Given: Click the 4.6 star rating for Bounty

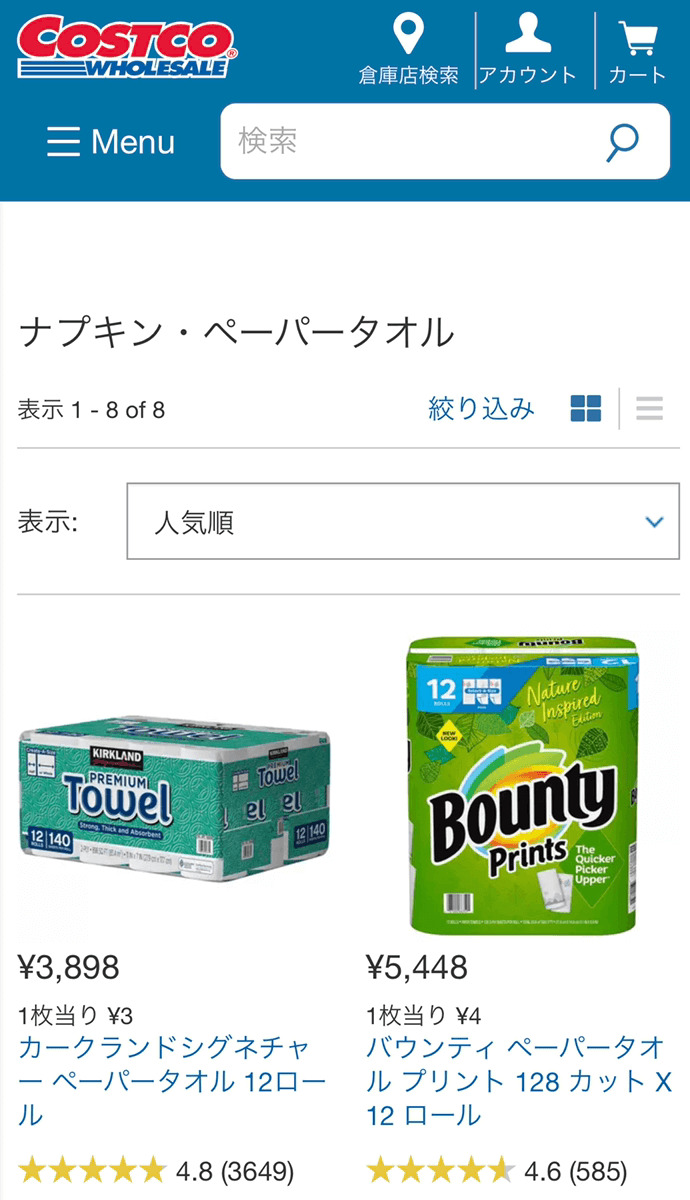Looking at the screenshot, I should tap(497, 1170).
